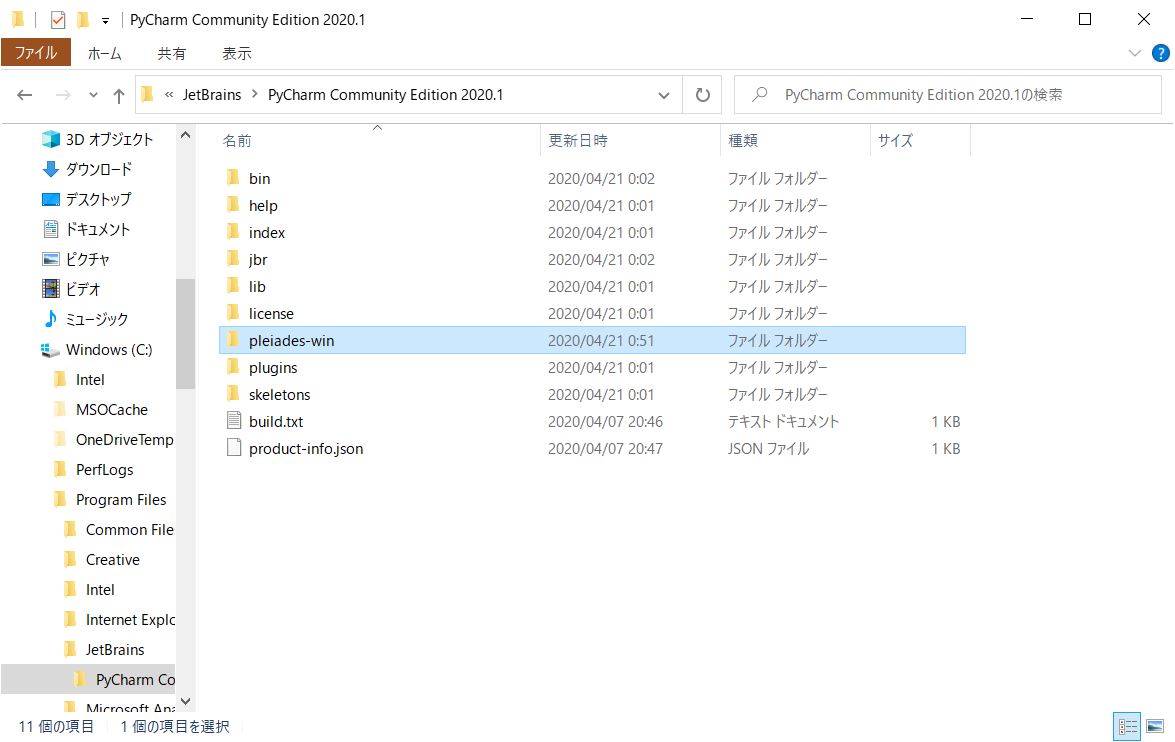1175x742 pixels.
Task: Select OneDriveTemp folder in tree
Action: point(124,439)
